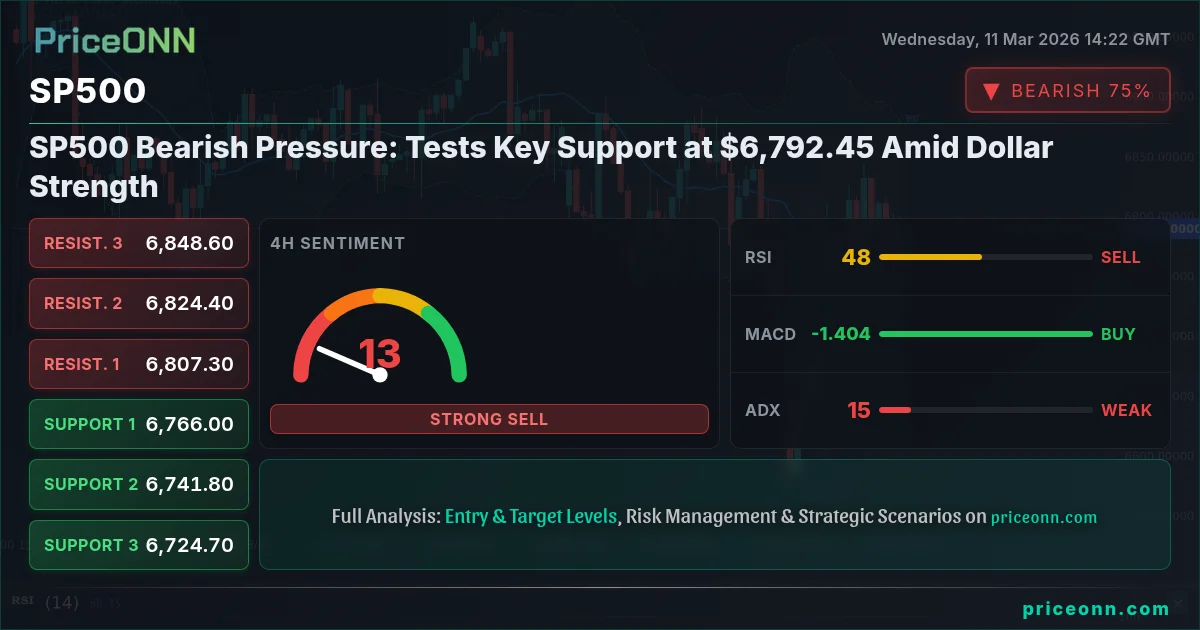
Task: Click the WEAK signal label
Action: (x=1127, y=410)
